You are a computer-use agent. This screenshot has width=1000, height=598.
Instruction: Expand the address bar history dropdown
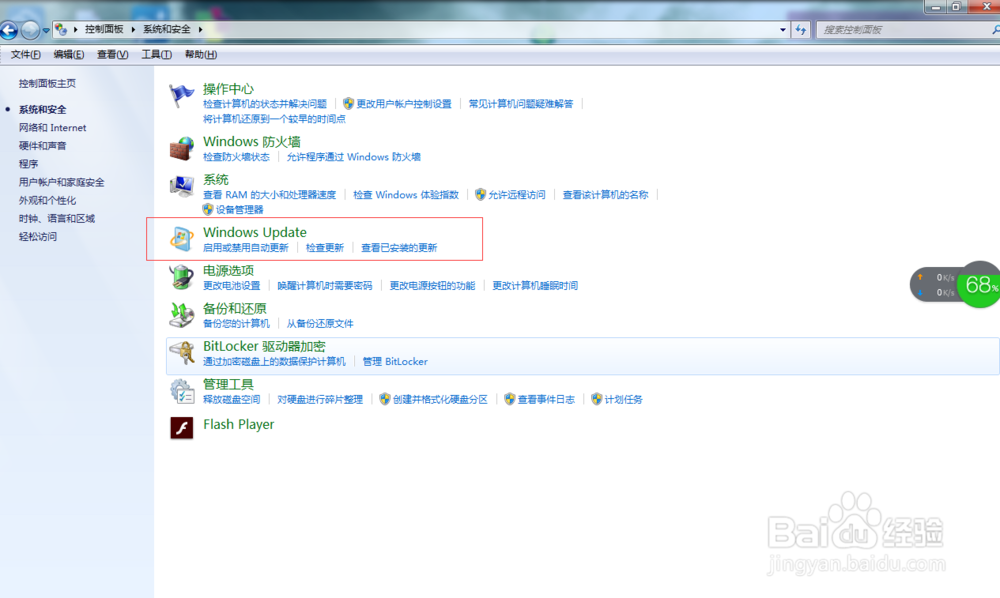click(x=783, y=29)
